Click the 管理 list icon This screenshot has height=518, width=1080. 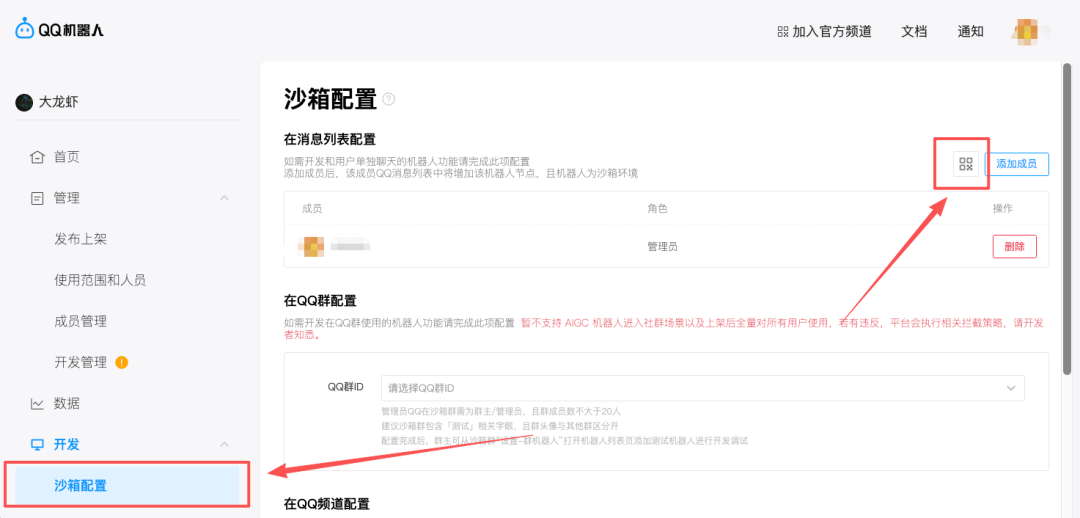[37, 198]
